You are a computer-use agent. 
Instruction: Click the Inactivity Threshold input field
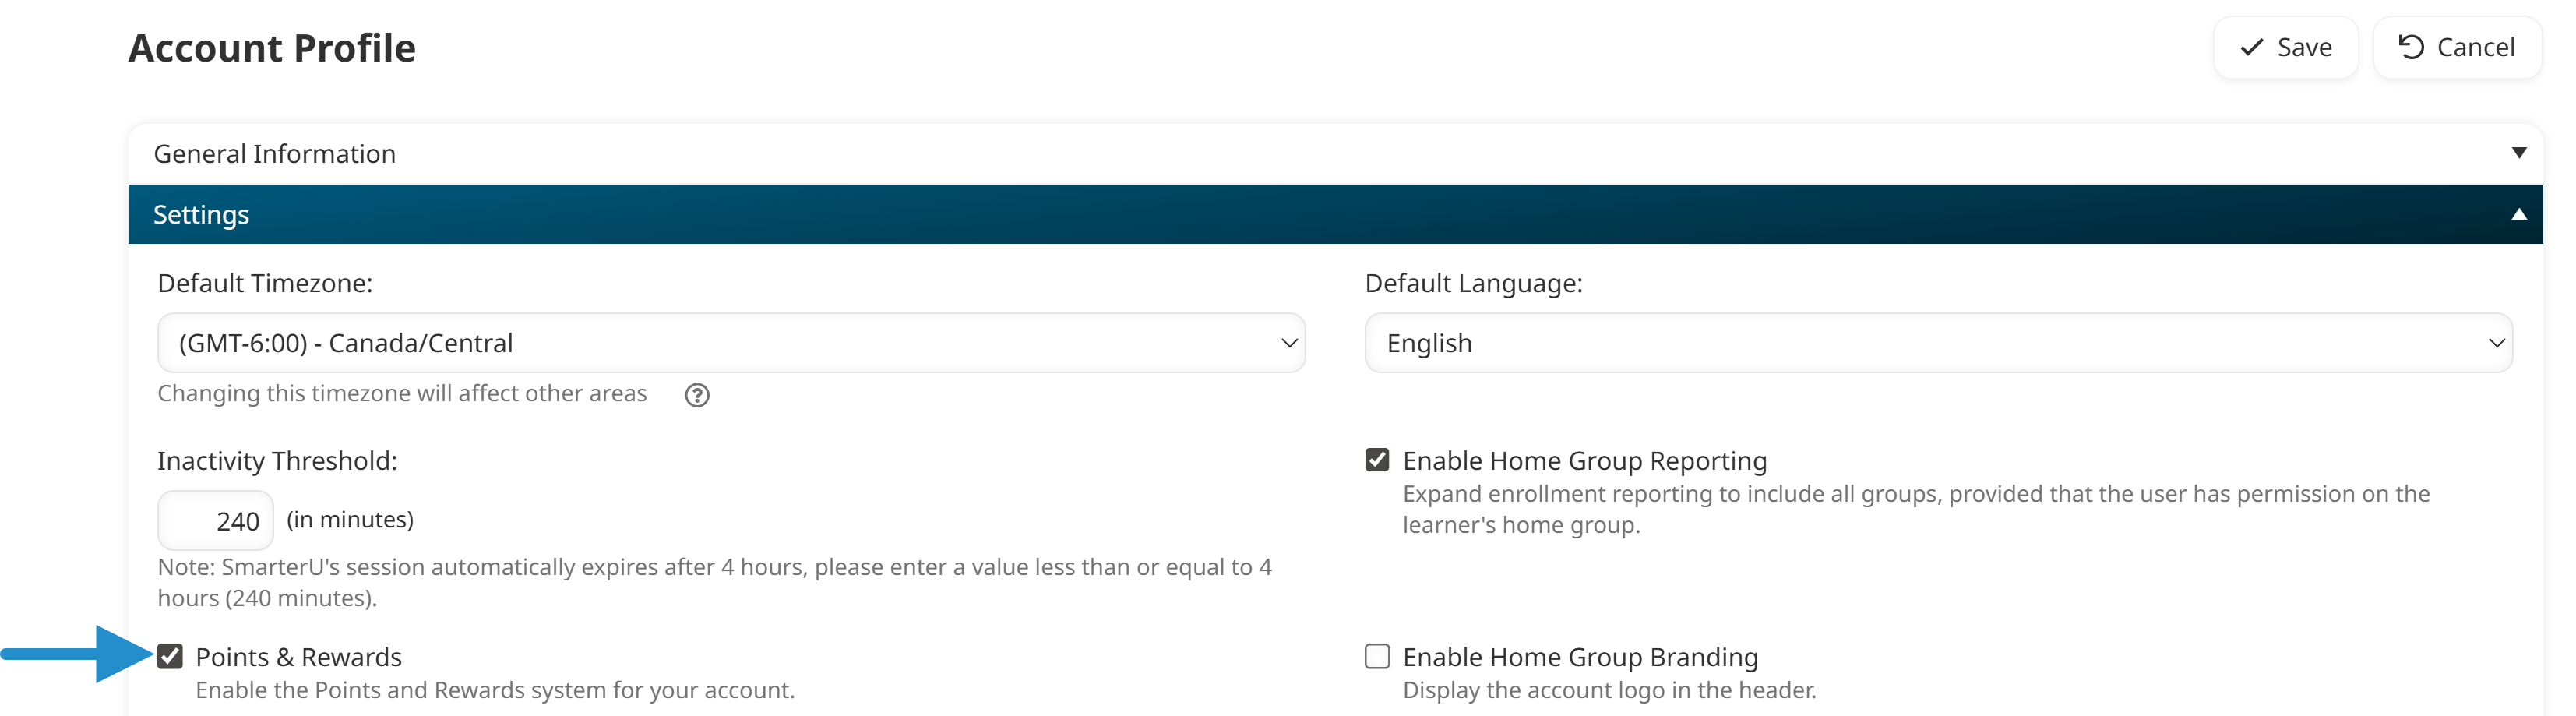[x=215, y=520]
